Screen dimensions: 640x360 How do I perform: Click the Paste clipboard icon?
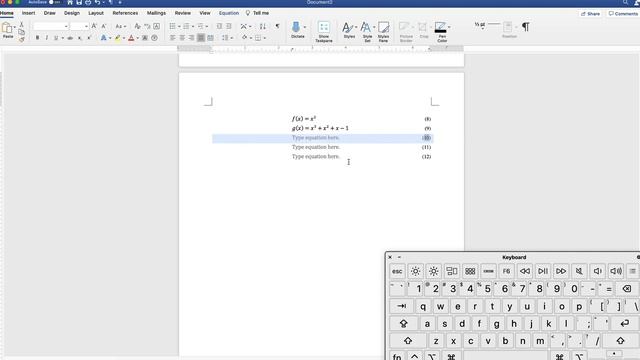[7, 28]
